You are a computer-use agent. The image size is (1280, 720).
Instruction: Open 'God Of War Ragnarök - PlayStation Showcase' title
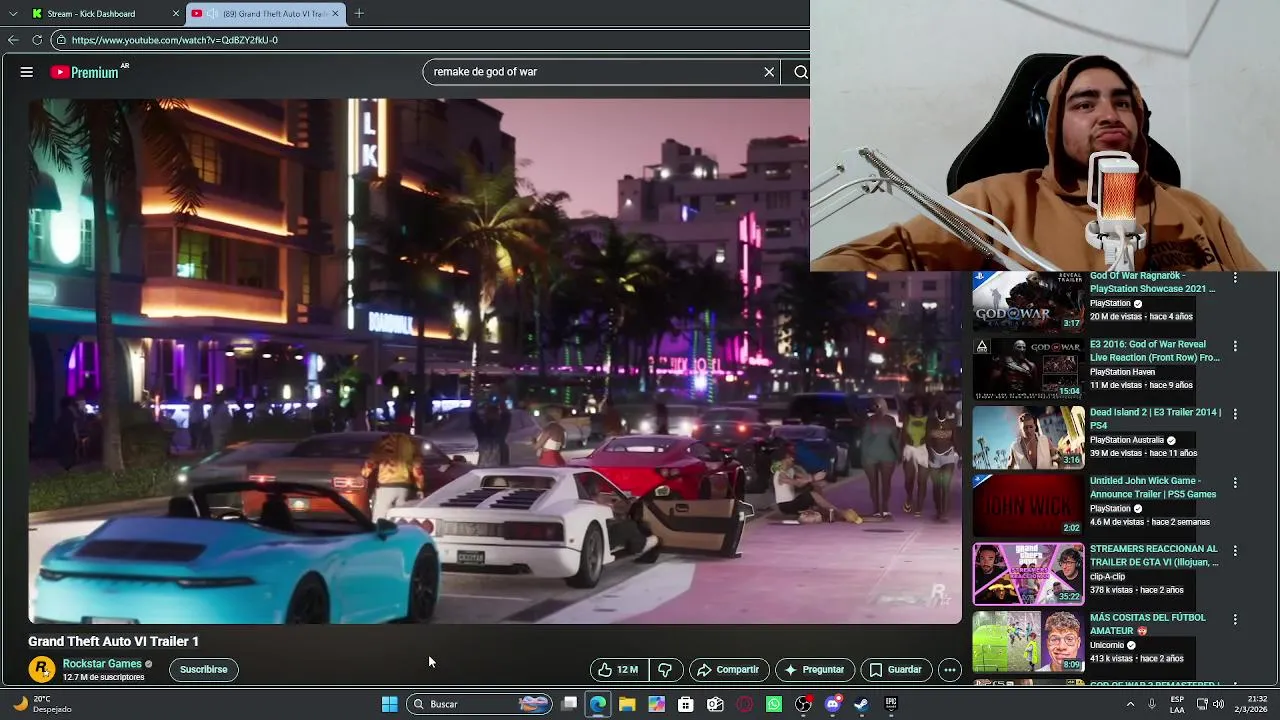pyautogui.click(x=1152, y=282)
